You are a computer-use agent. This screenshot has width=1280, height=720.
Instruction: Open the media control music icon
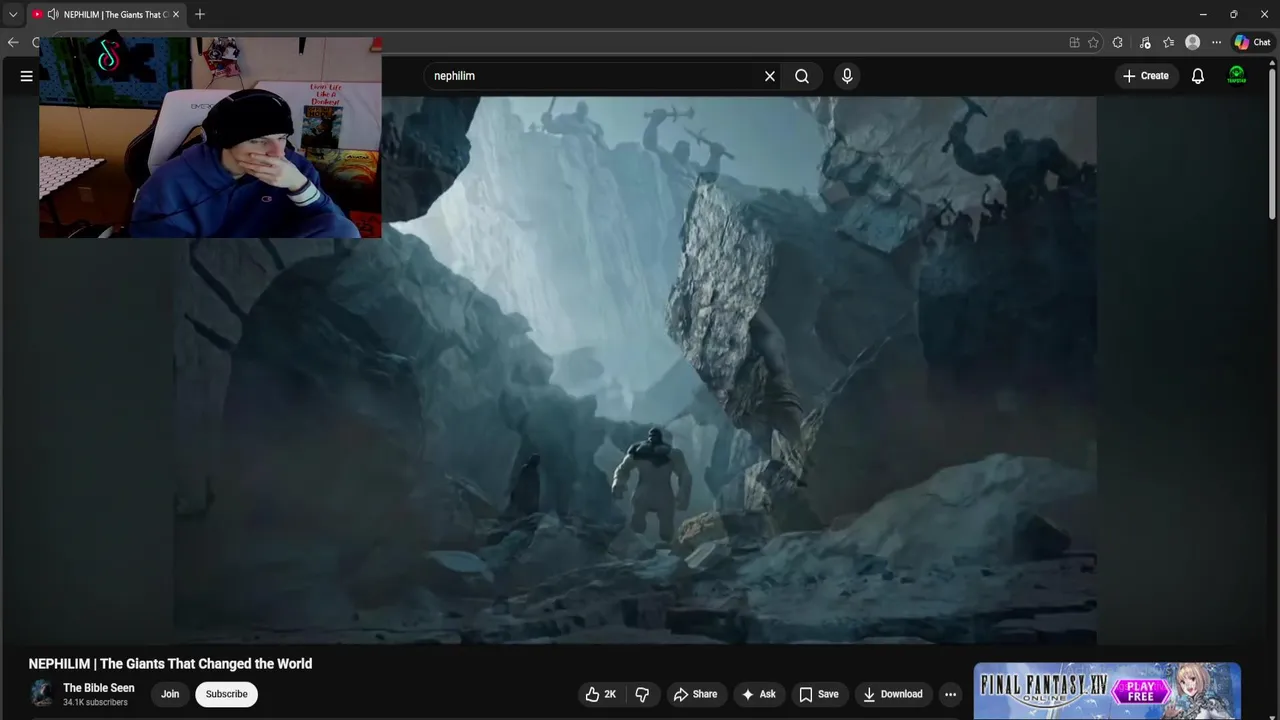click(x=1144, y=42)
